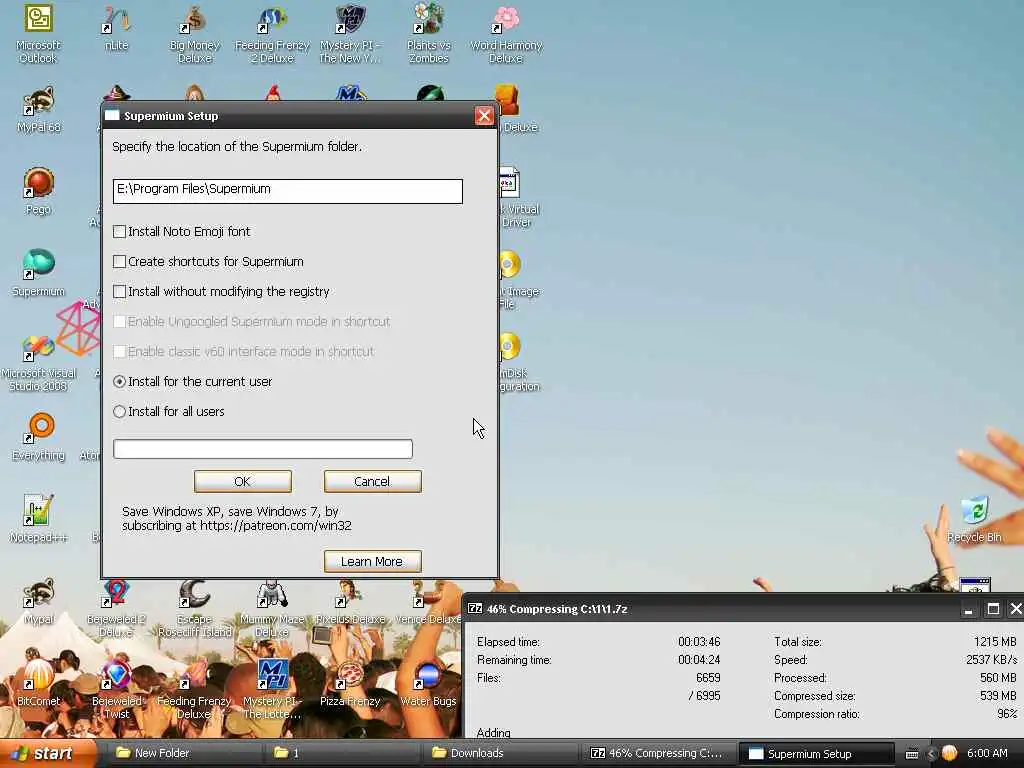Launch the Pego desktop icon
Image resolution: width=1024 pixels, height=768 pixels.
(39, 191)
